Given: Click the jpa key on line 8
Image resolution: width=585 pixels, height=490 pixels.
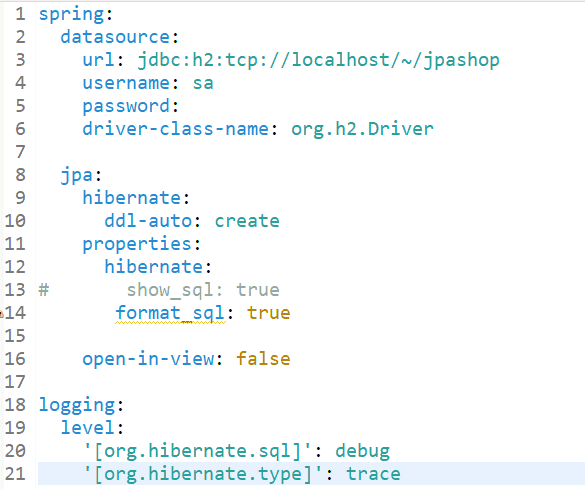Looking at the screenshot, I should [77, 176].
